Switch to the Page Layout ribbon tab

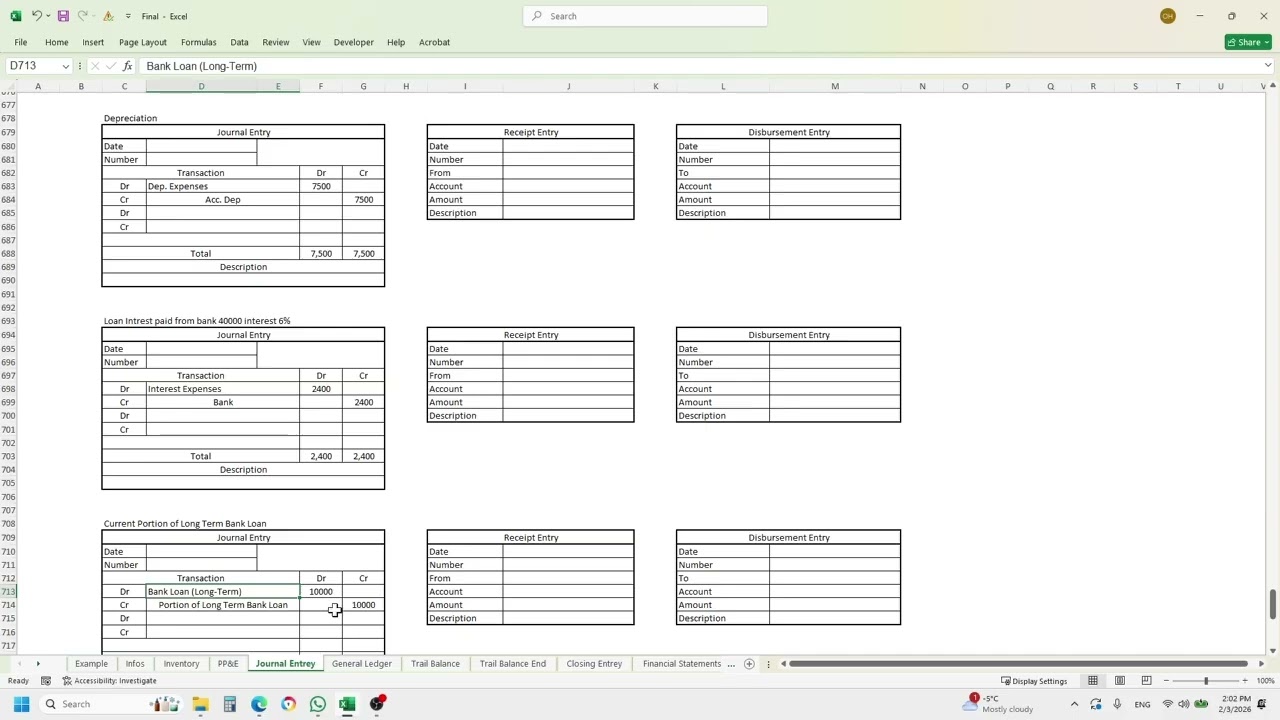point(143,42)
